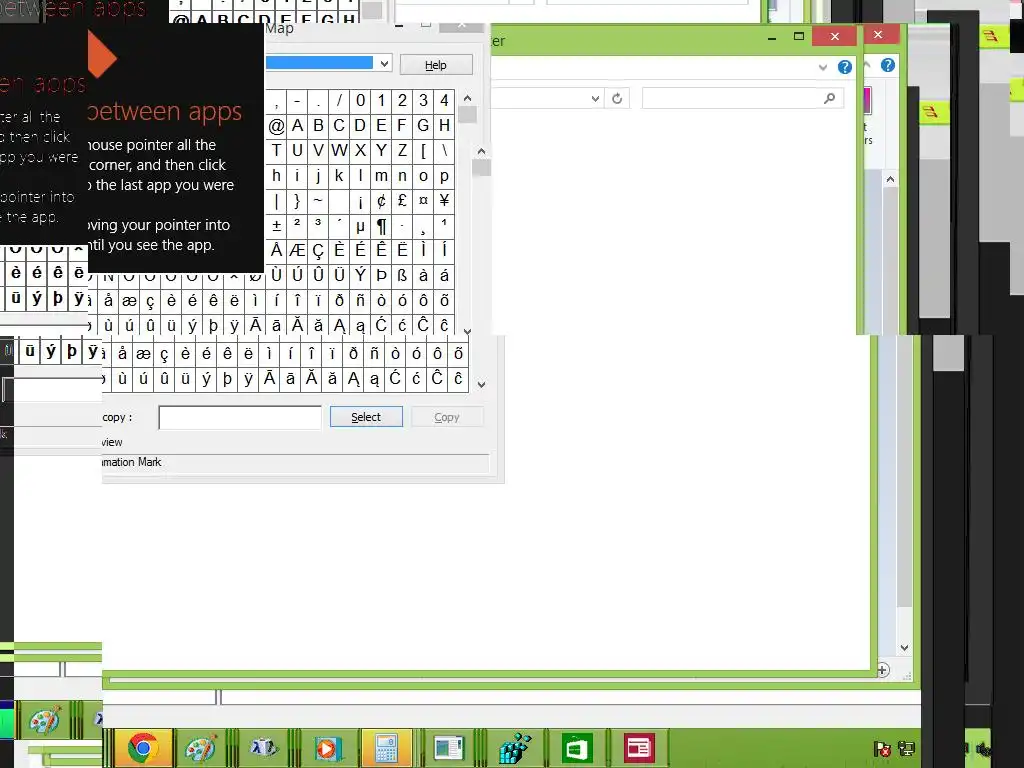Click the characters-to-copy text field
This screenshot has width=1024, height=768.
[x=240, y=417]
